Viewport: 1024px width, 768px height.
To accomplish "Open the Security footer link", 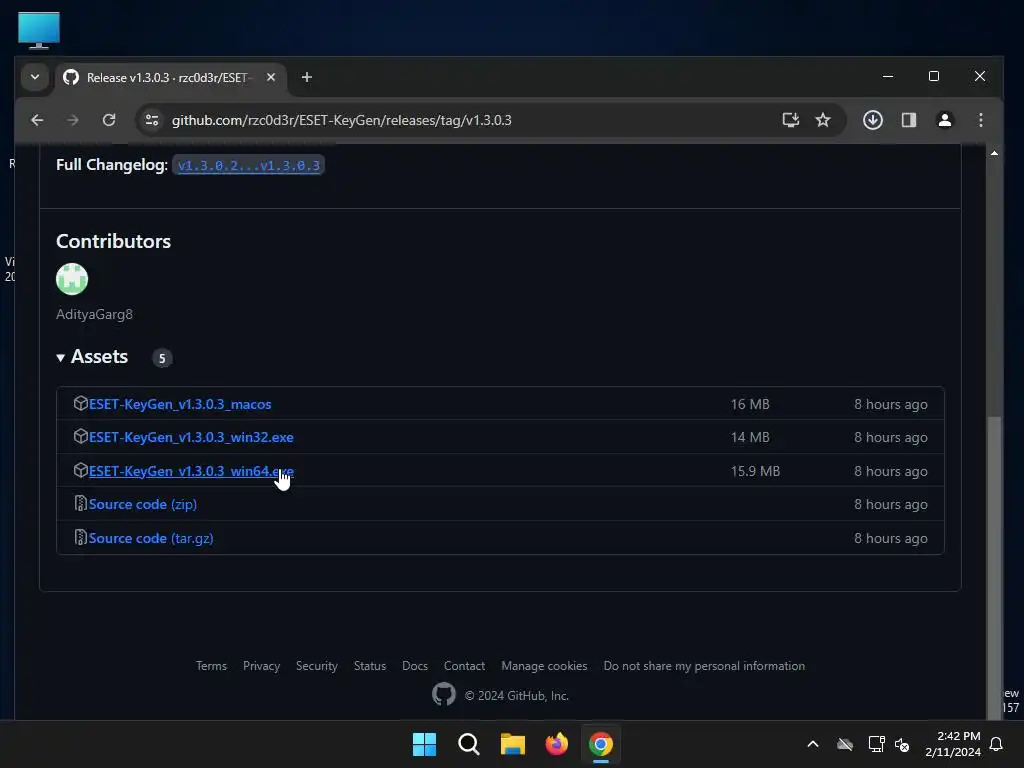I will click(x=317, y=666).
